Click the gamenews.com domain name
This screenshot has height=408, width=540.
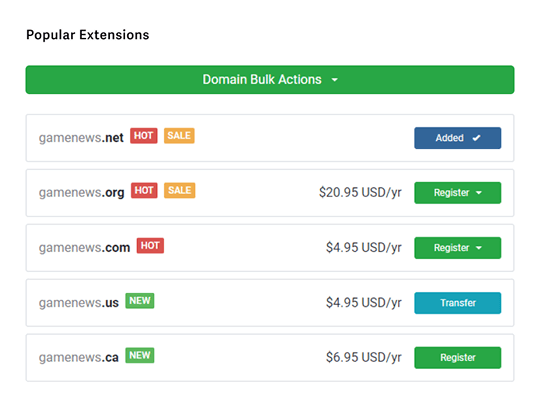(x=84, y=248)
